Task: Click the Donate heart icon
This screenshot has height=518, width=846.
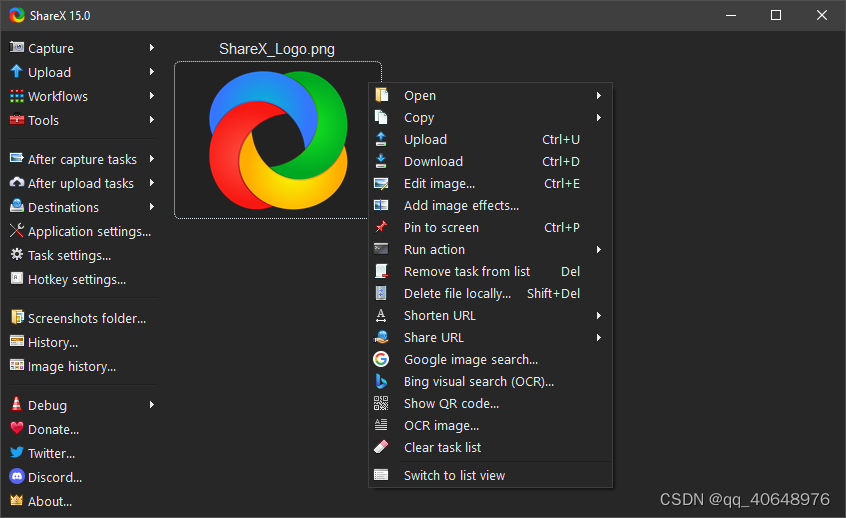Action: point(17,428)
